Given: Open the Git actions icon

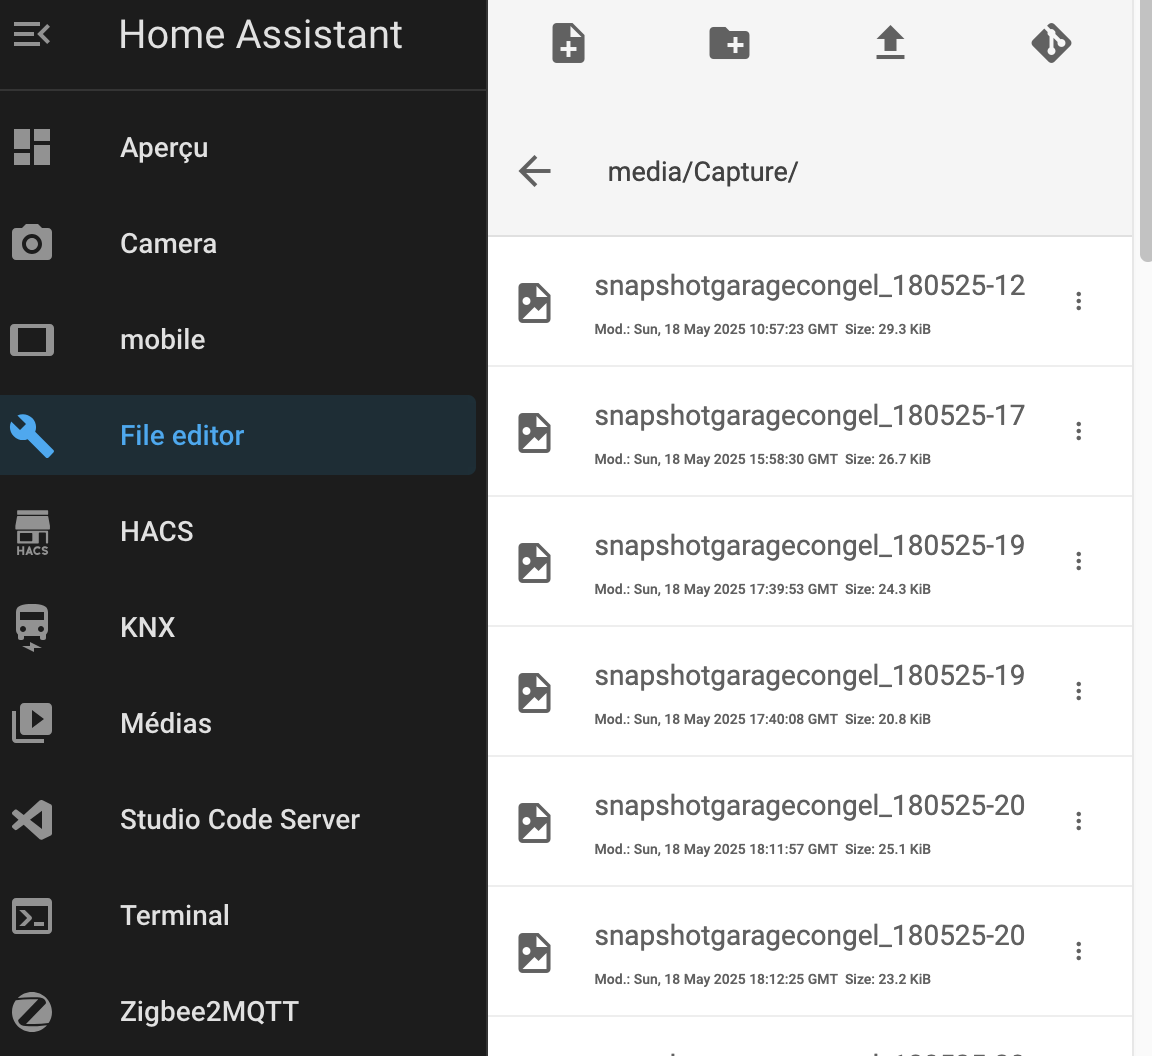Looking at the screenshot, I should (1051, 43).
